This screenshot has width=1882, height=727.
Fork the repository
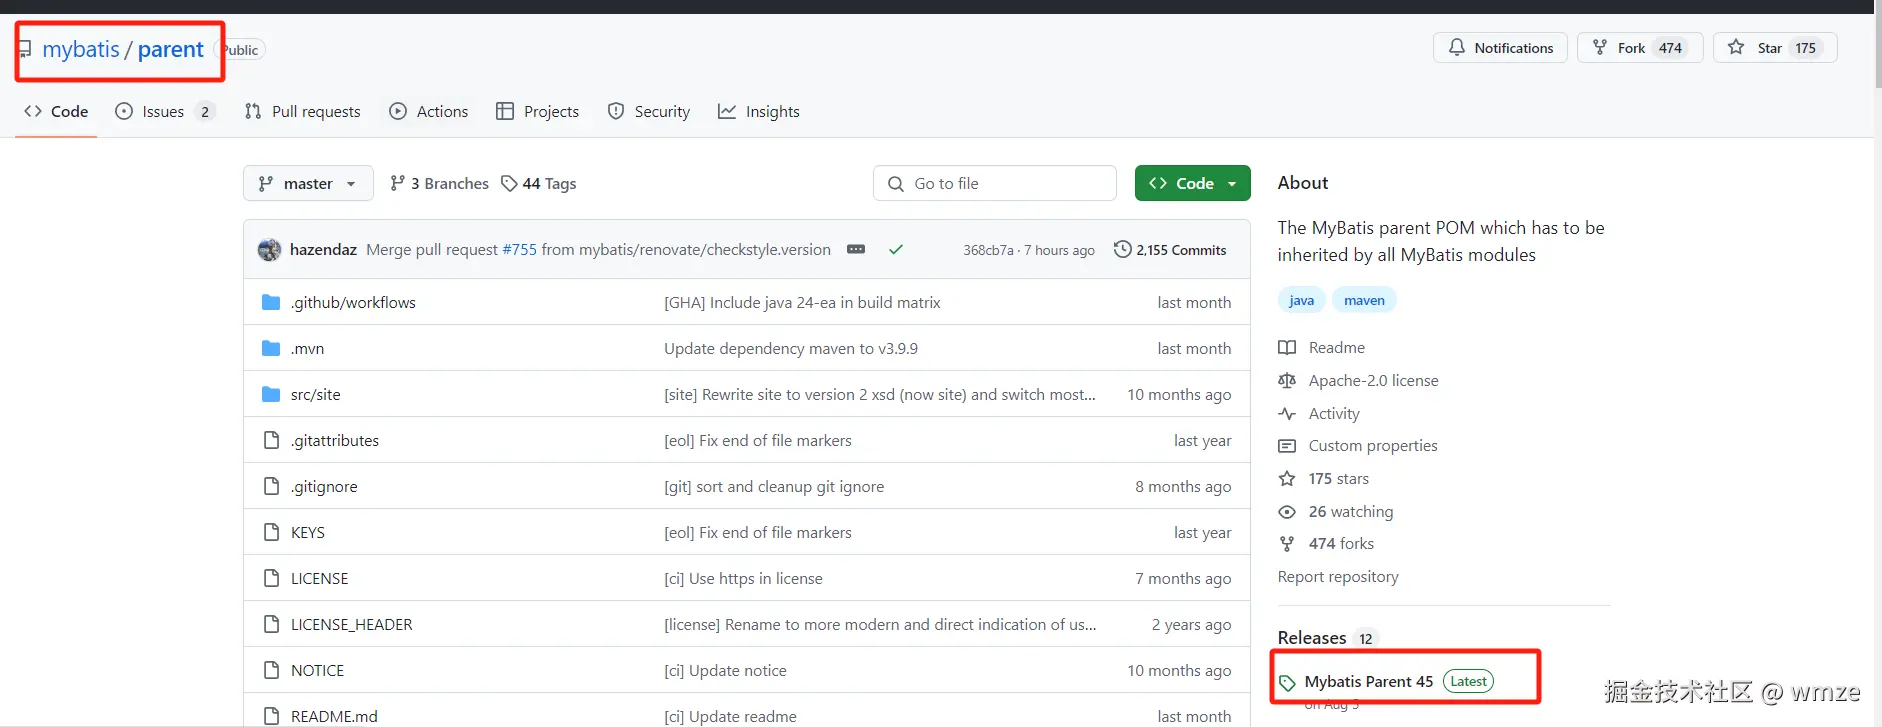click(1640, 48)
